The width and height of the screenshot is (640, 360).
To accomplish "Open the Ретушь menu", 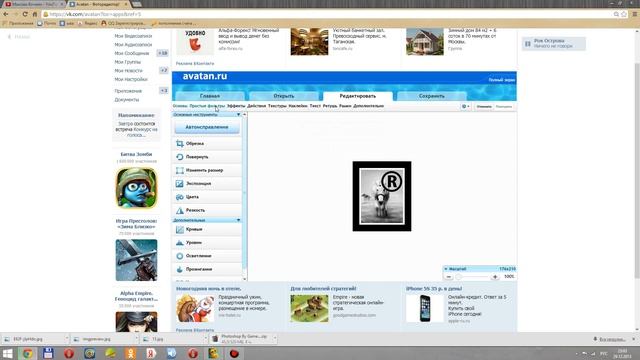I will [x=330, y=106].
